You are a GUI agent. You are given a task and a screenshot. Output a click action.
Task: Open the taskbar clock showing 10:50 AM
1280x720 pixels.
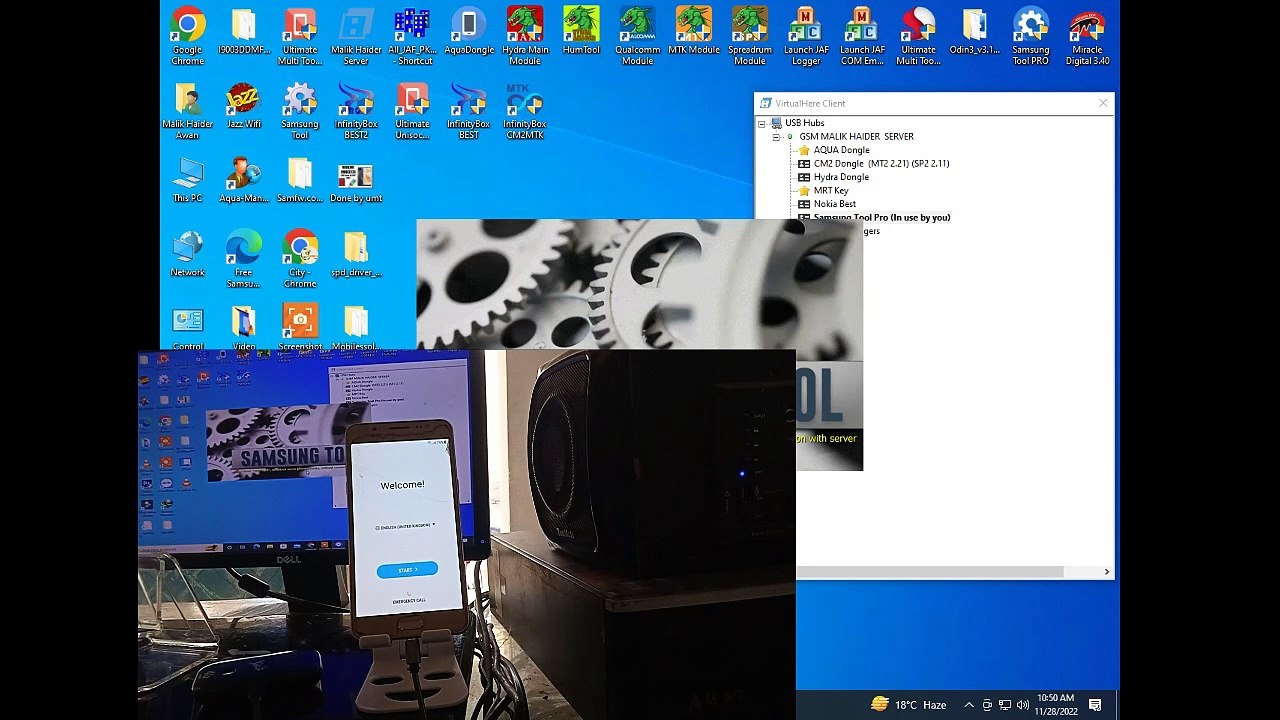[1055, 705]
